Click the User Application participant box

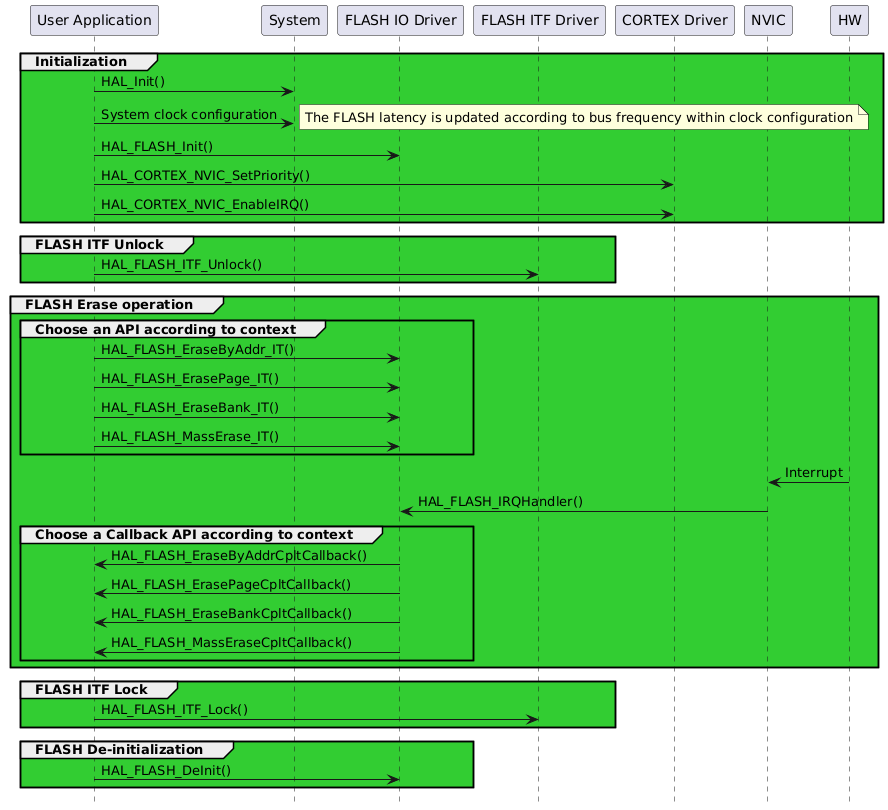(95, 20)
